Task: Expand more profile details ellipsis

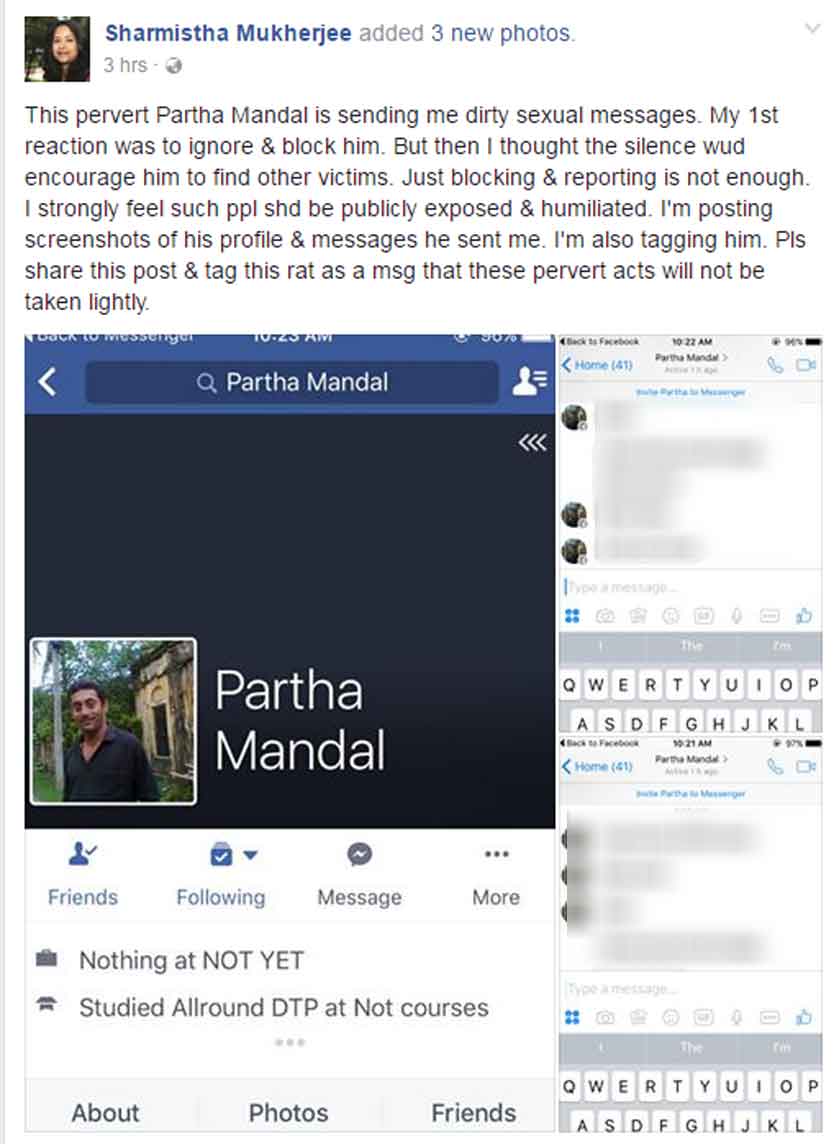Action: click(x=290, y=1042)
